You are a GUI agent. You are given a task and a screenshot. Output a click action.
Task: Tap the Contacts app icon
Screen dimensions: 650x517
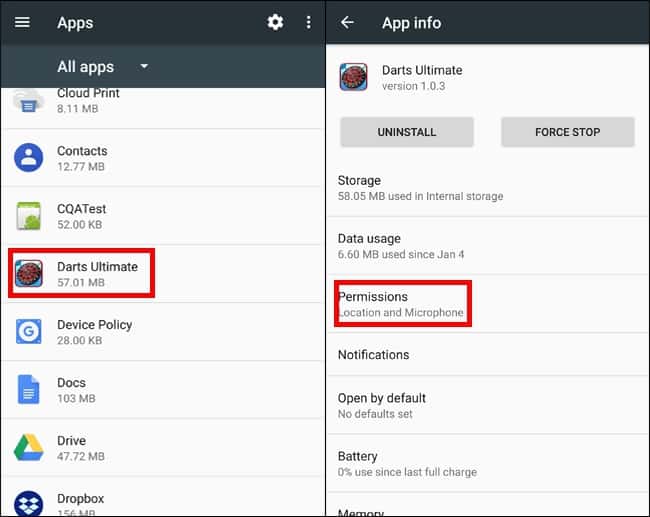pyautogui.click(x=29, y=158)
